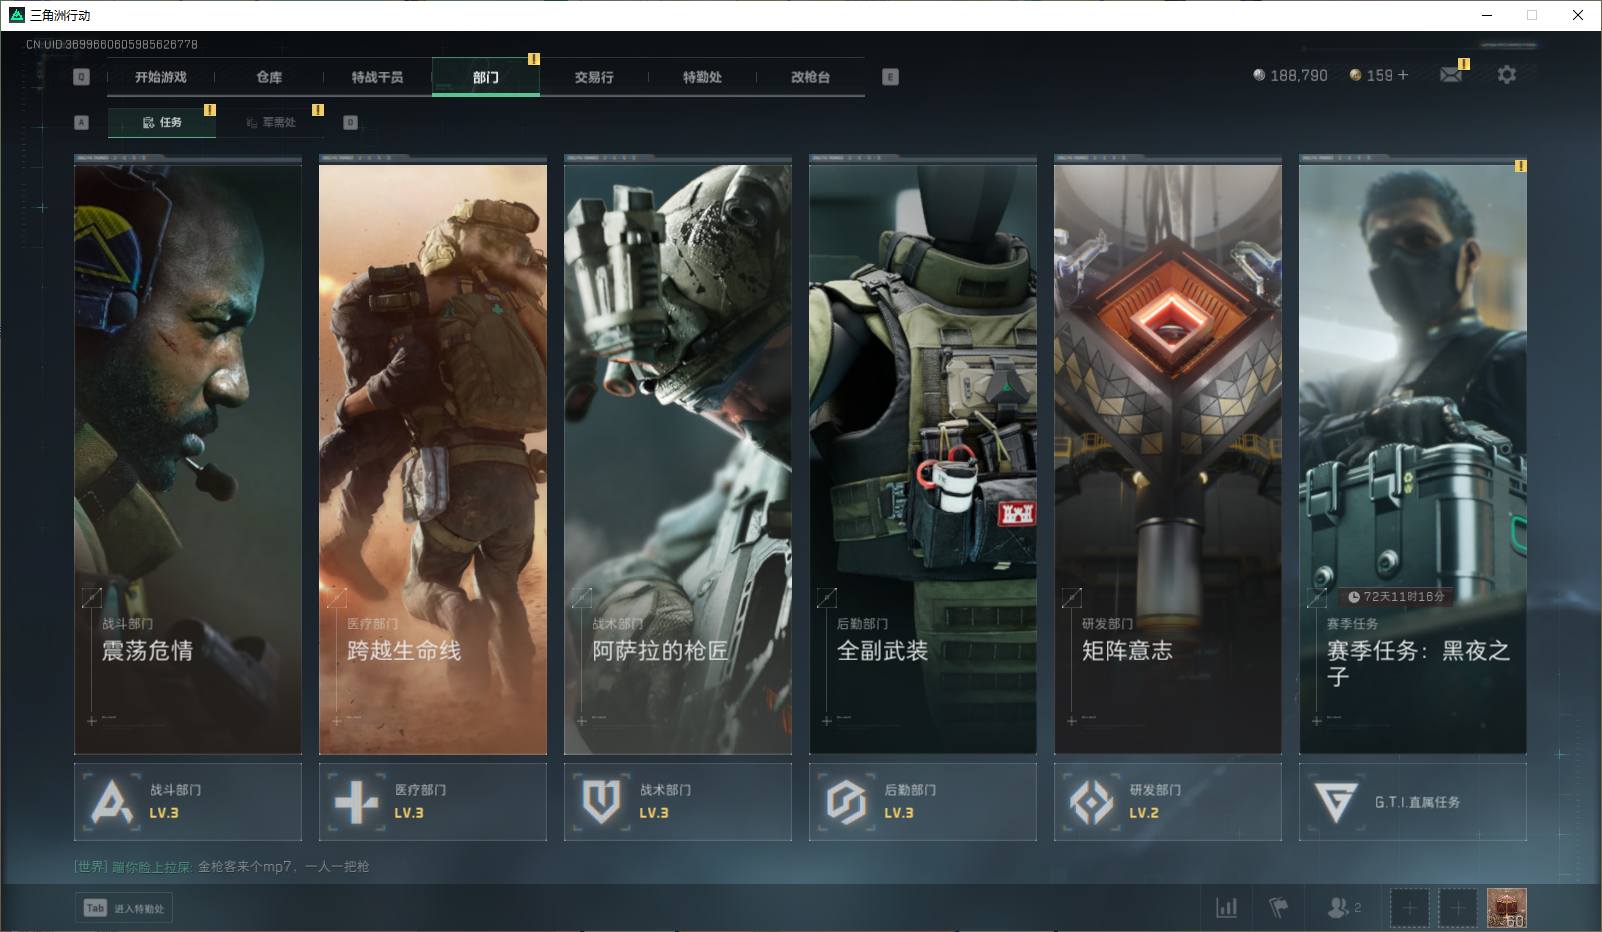Viewport: 1602px width, 932px height.
Task: Click the Q key hint before 开始游戏
Action: point(82,77)
